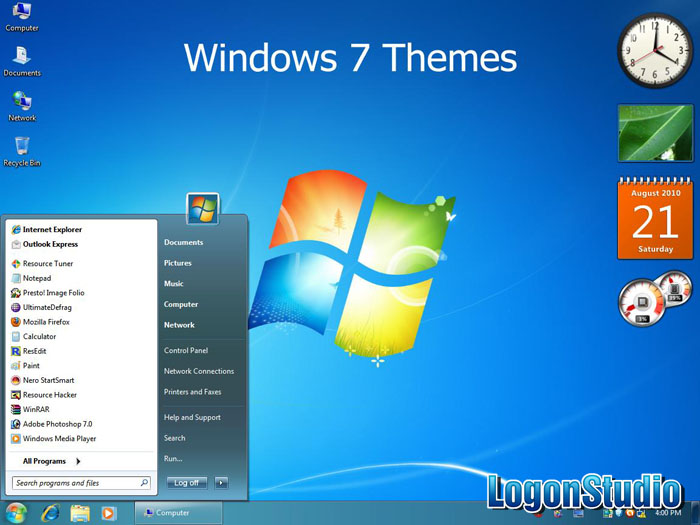
Task: Open the Computer desktop icon
Action: [21, 17]
